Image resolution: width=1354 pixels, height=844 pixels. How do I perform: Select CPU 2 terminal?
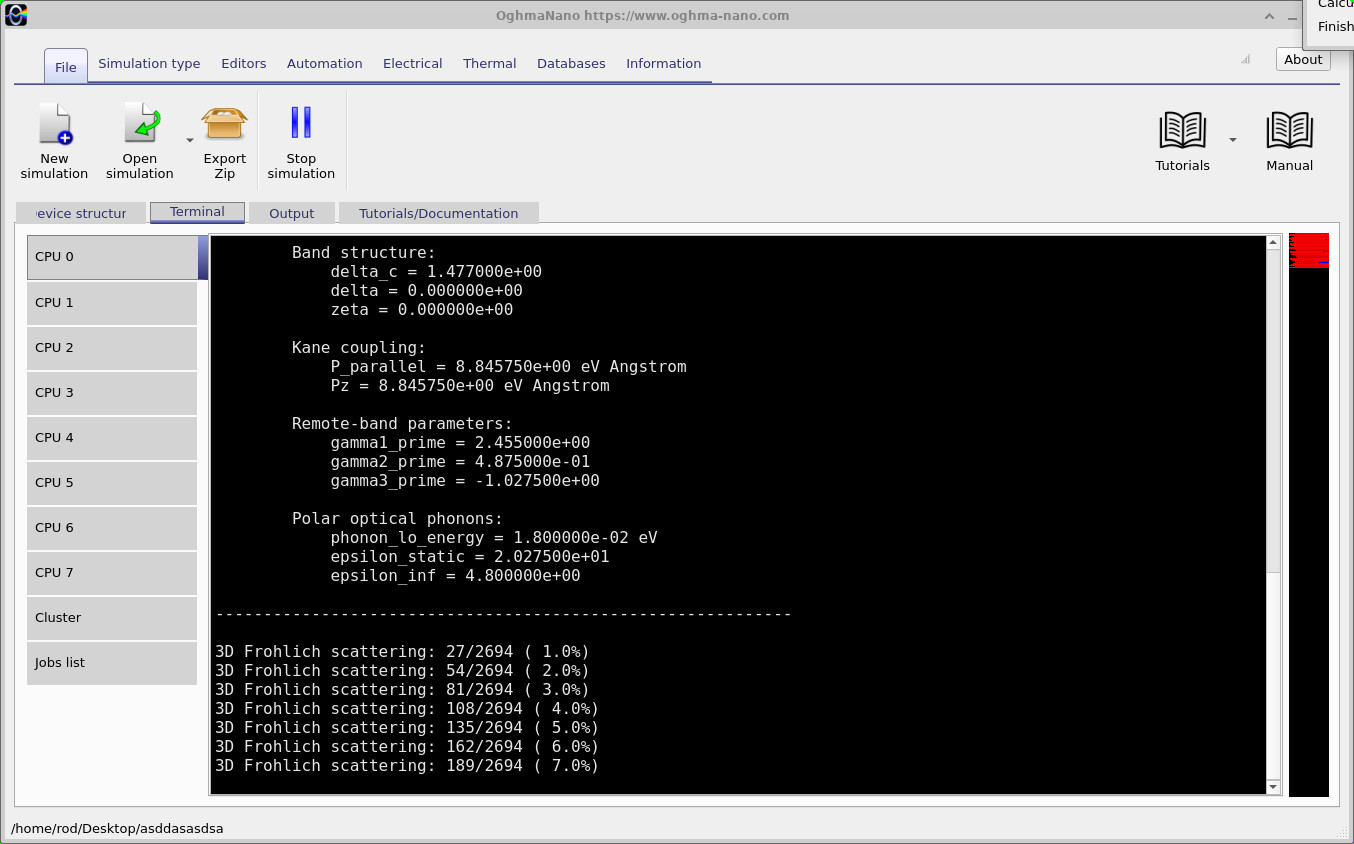pyautogui.click(x=112, y=348)
